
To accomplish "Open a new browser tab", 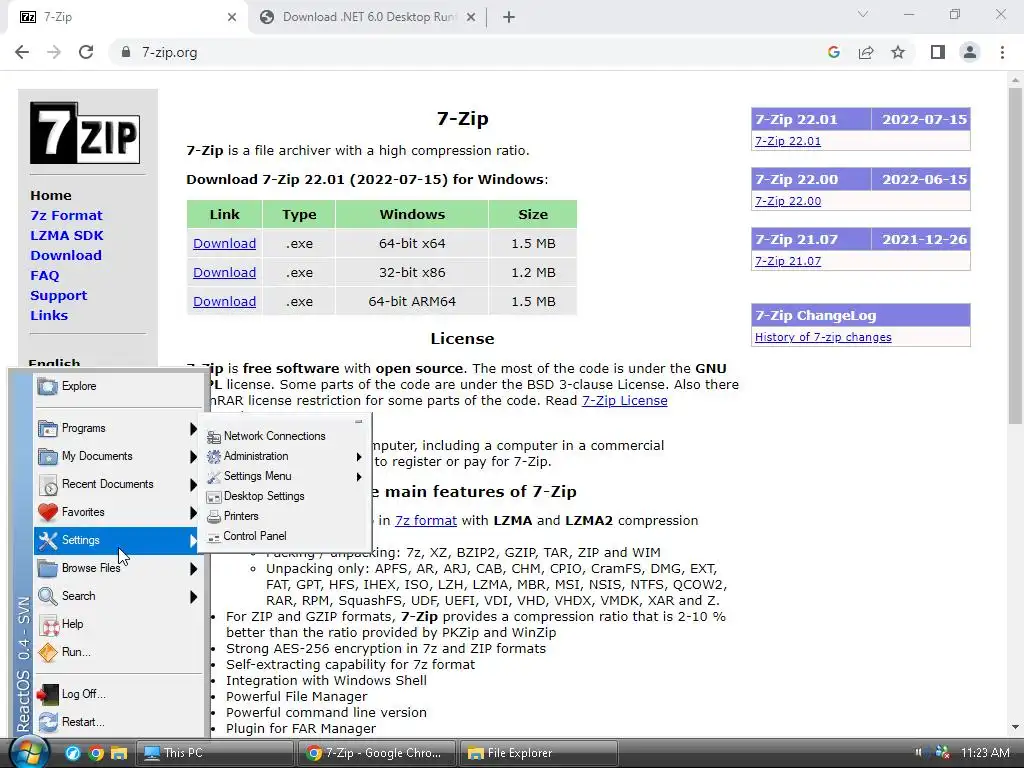I will click(x=509, y=18).
